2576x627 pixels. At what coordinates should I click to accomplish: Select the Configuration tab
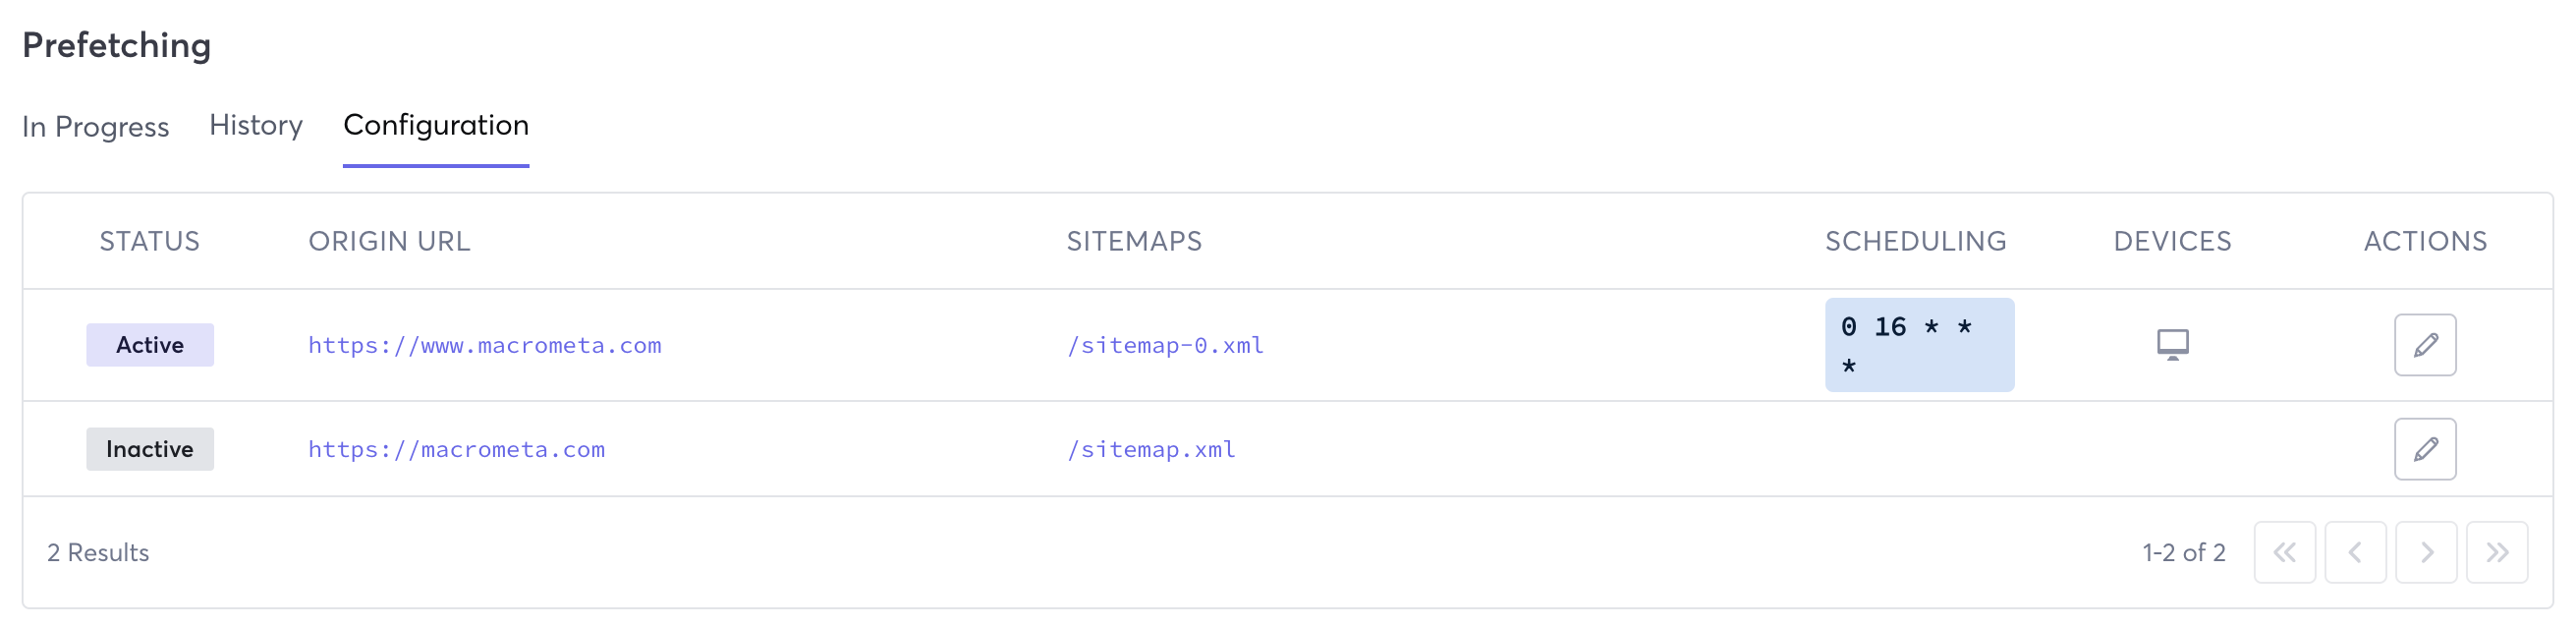[435, 125]
